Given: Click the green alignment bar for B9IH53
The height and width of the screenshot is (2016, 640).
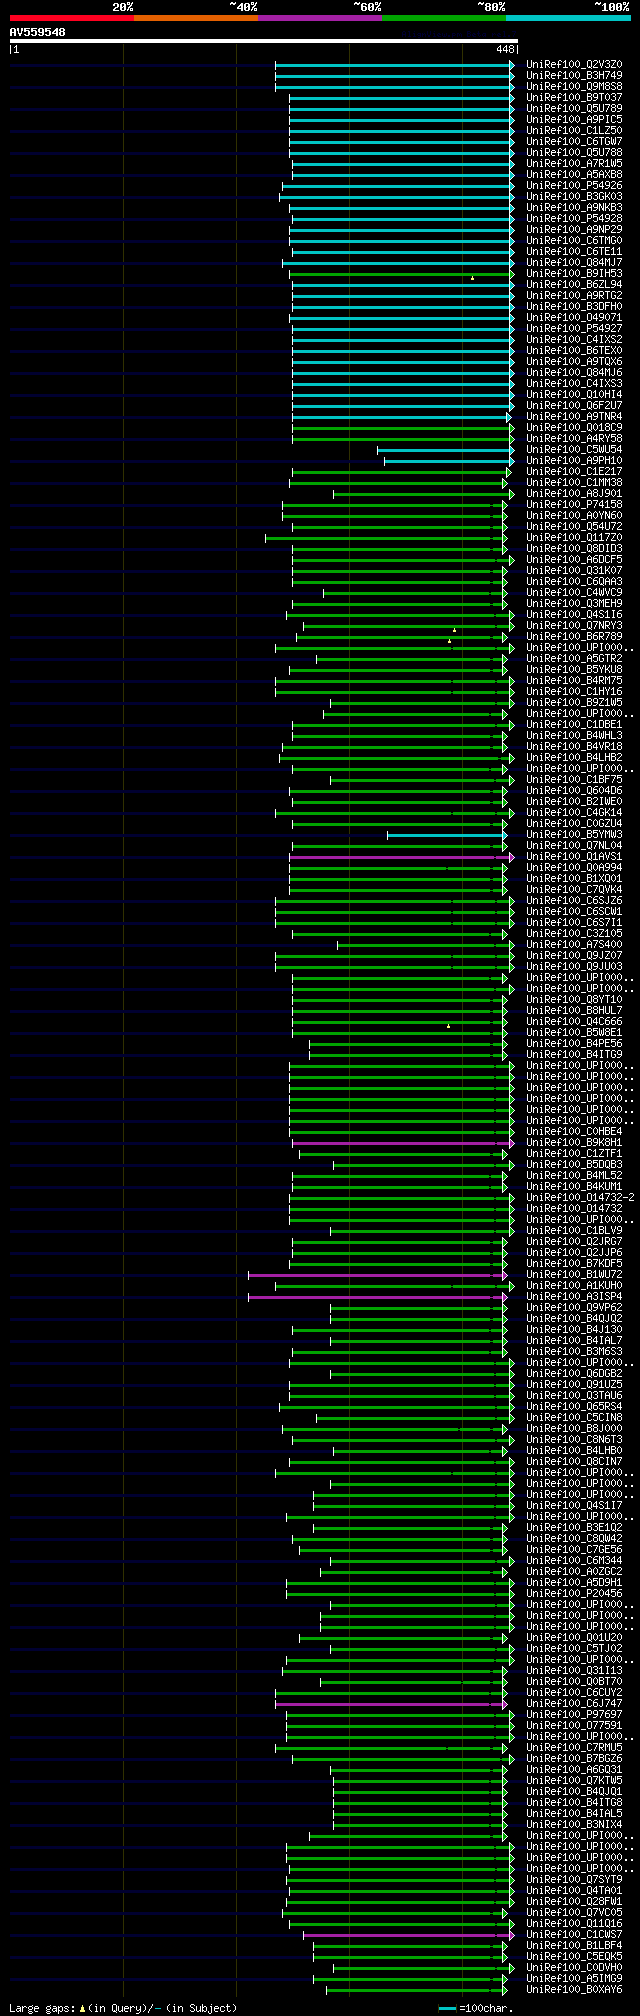Looking at the screenshot, I should click(400, 274).
